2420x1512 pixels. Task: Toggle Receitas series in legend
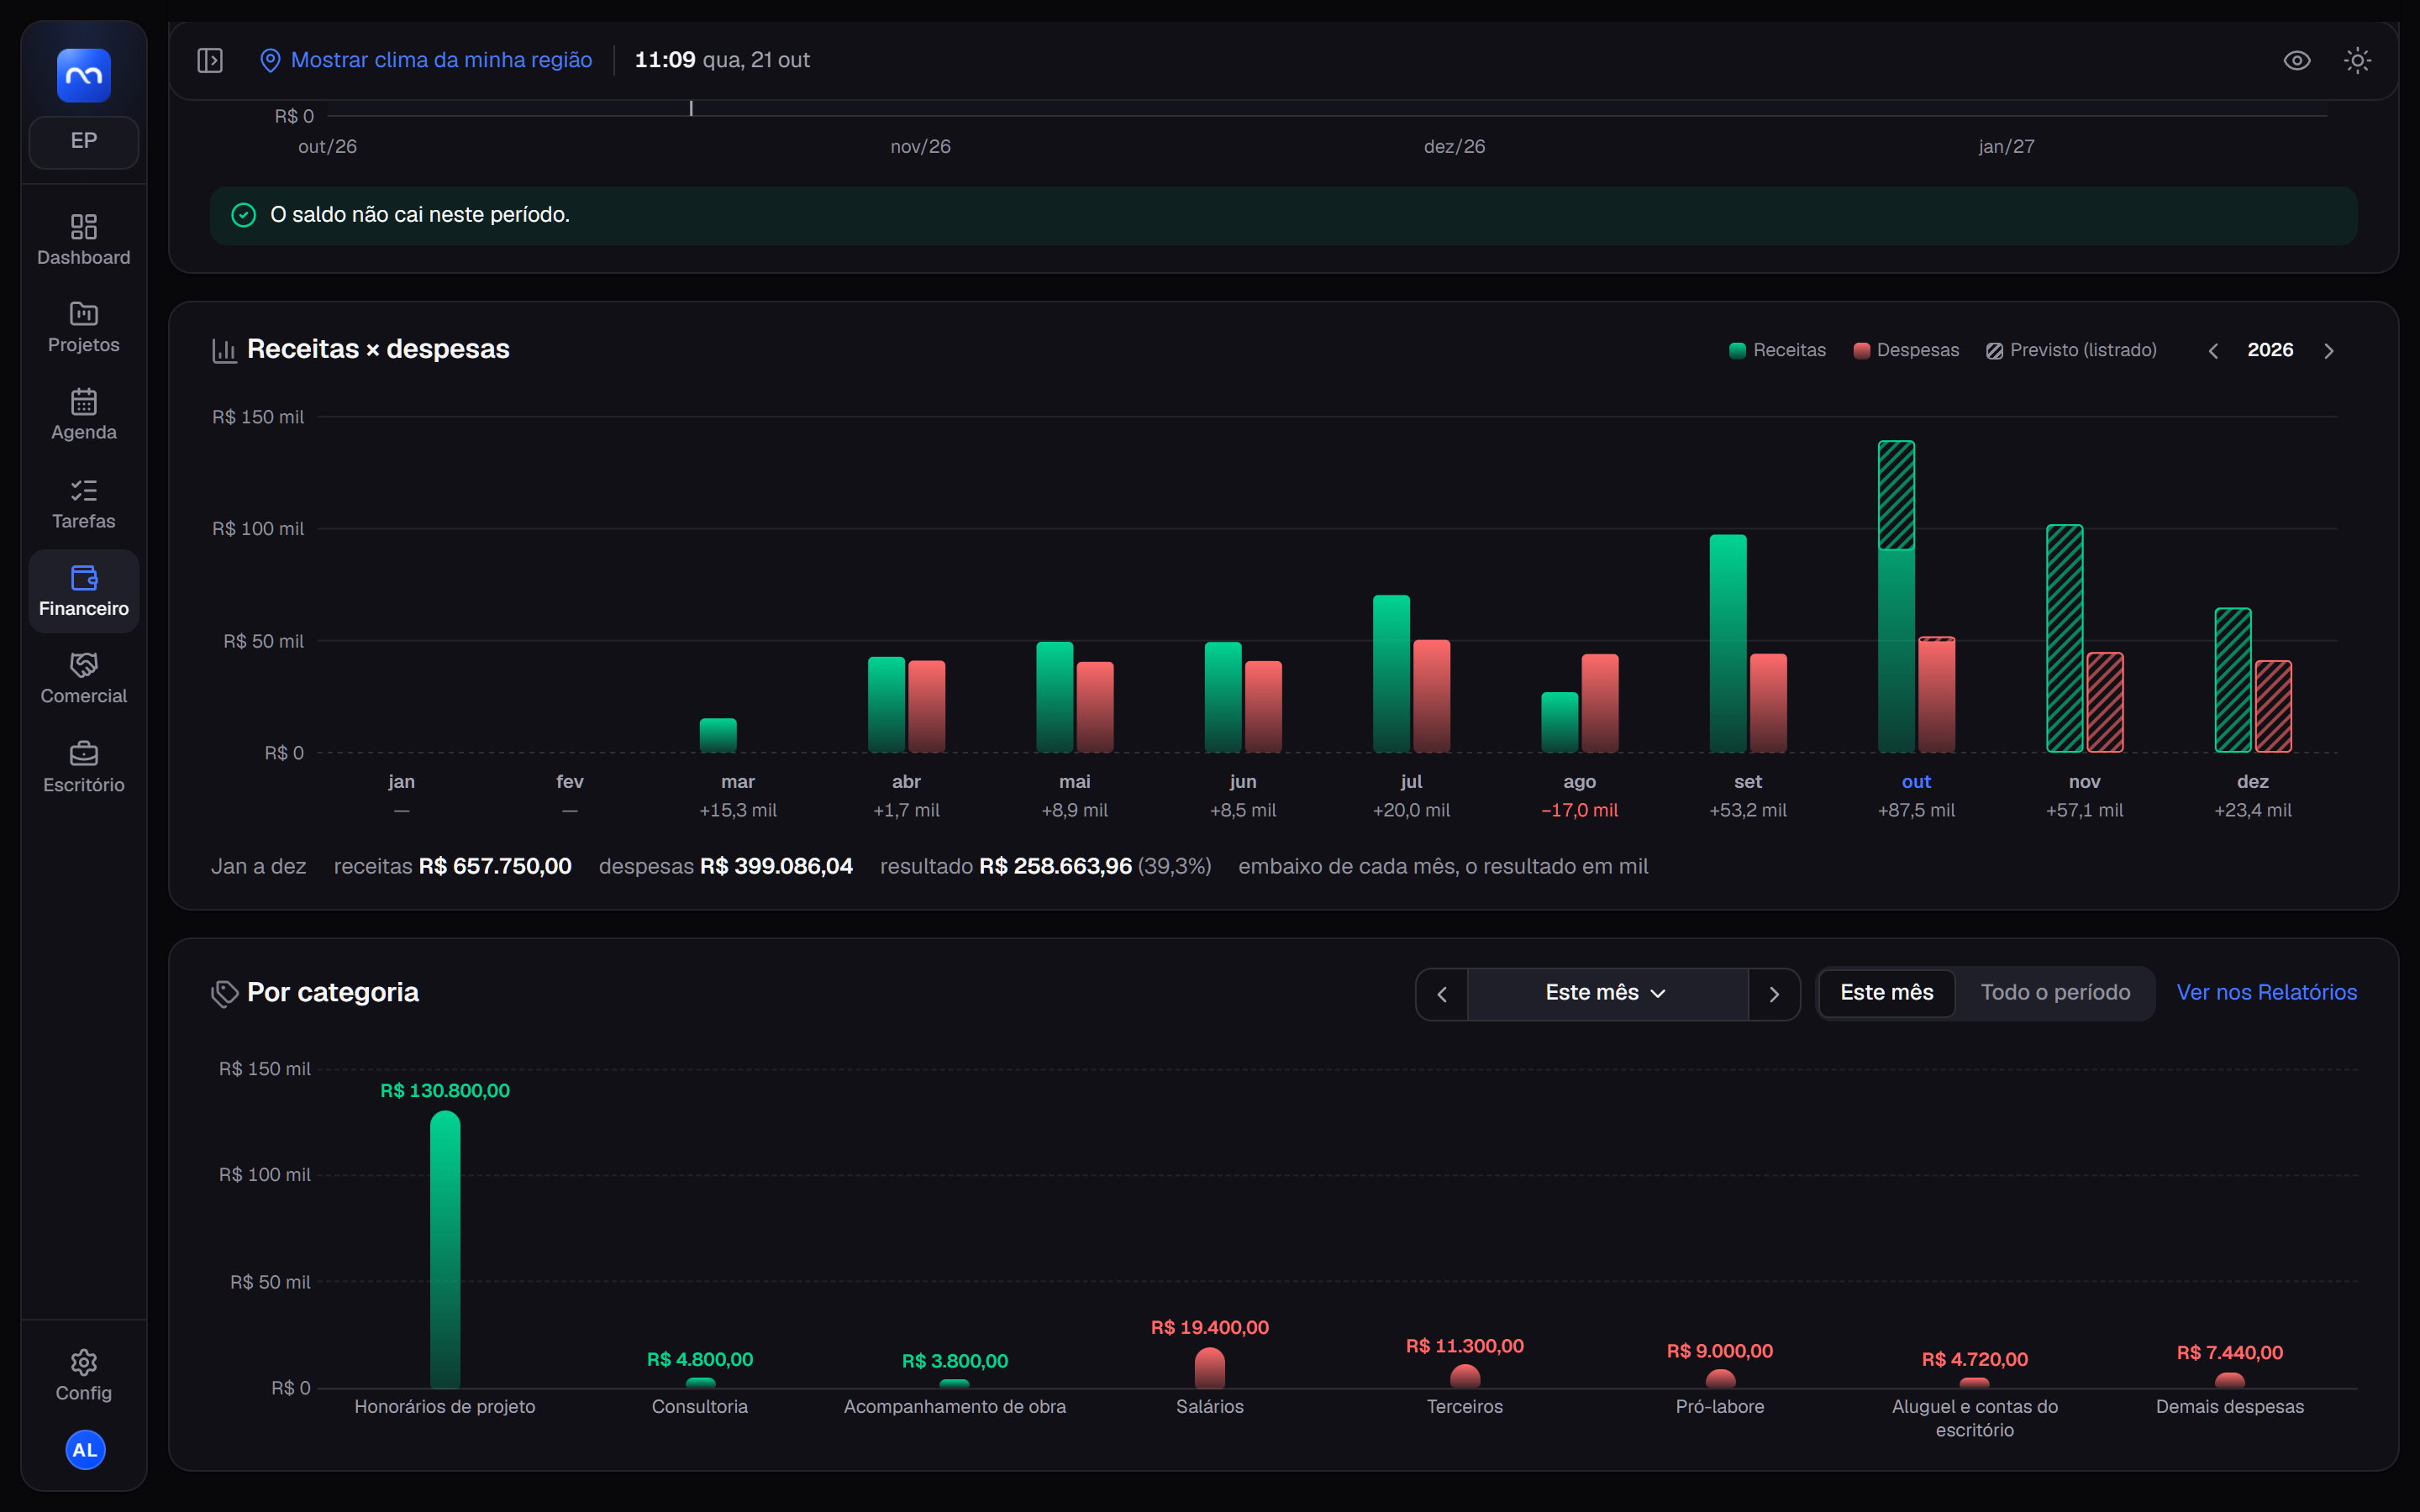(x=1777, y=350)
